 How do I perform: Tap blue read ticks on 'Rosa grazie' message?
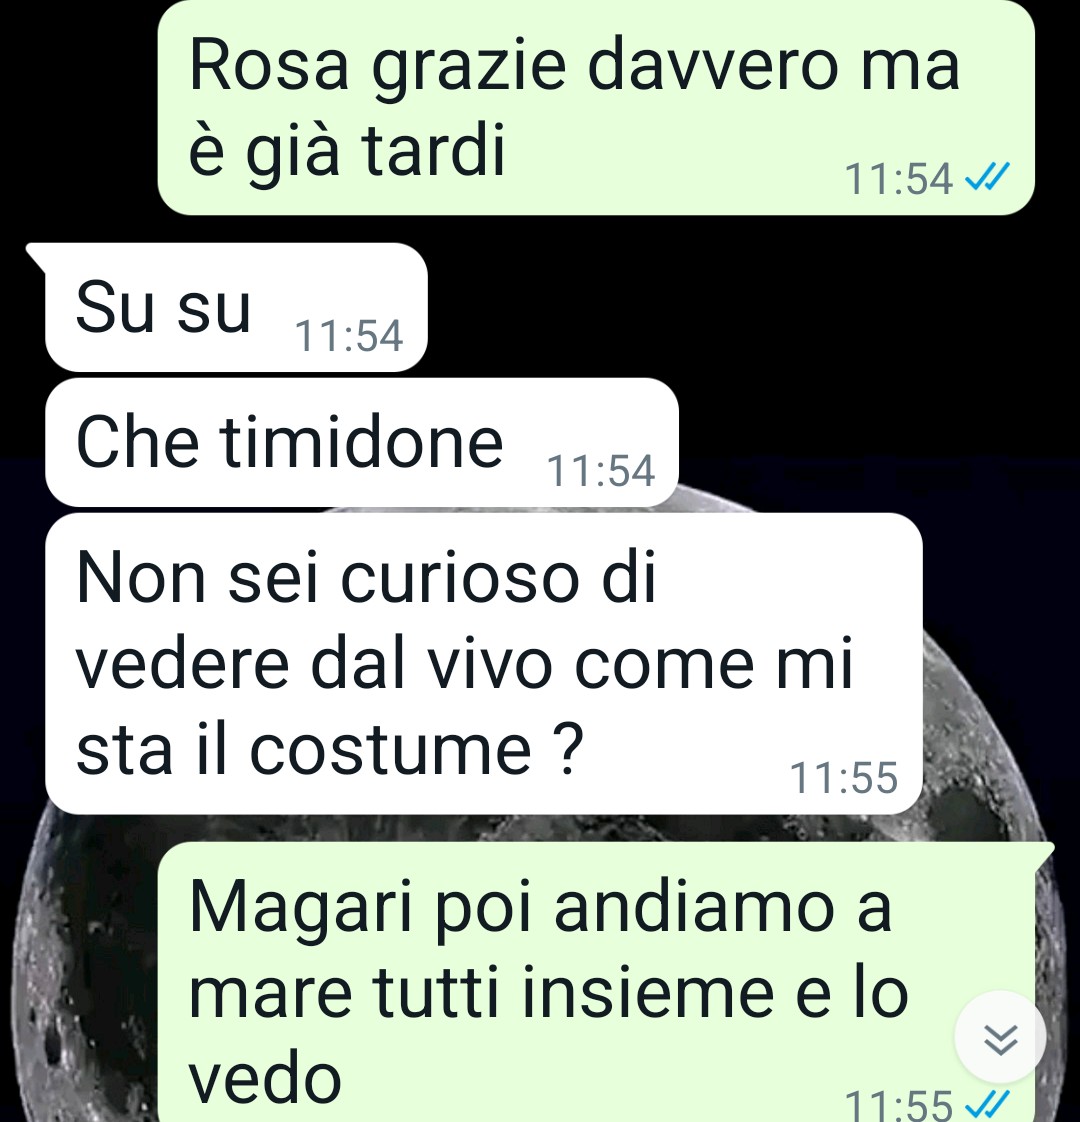[988, 177]
